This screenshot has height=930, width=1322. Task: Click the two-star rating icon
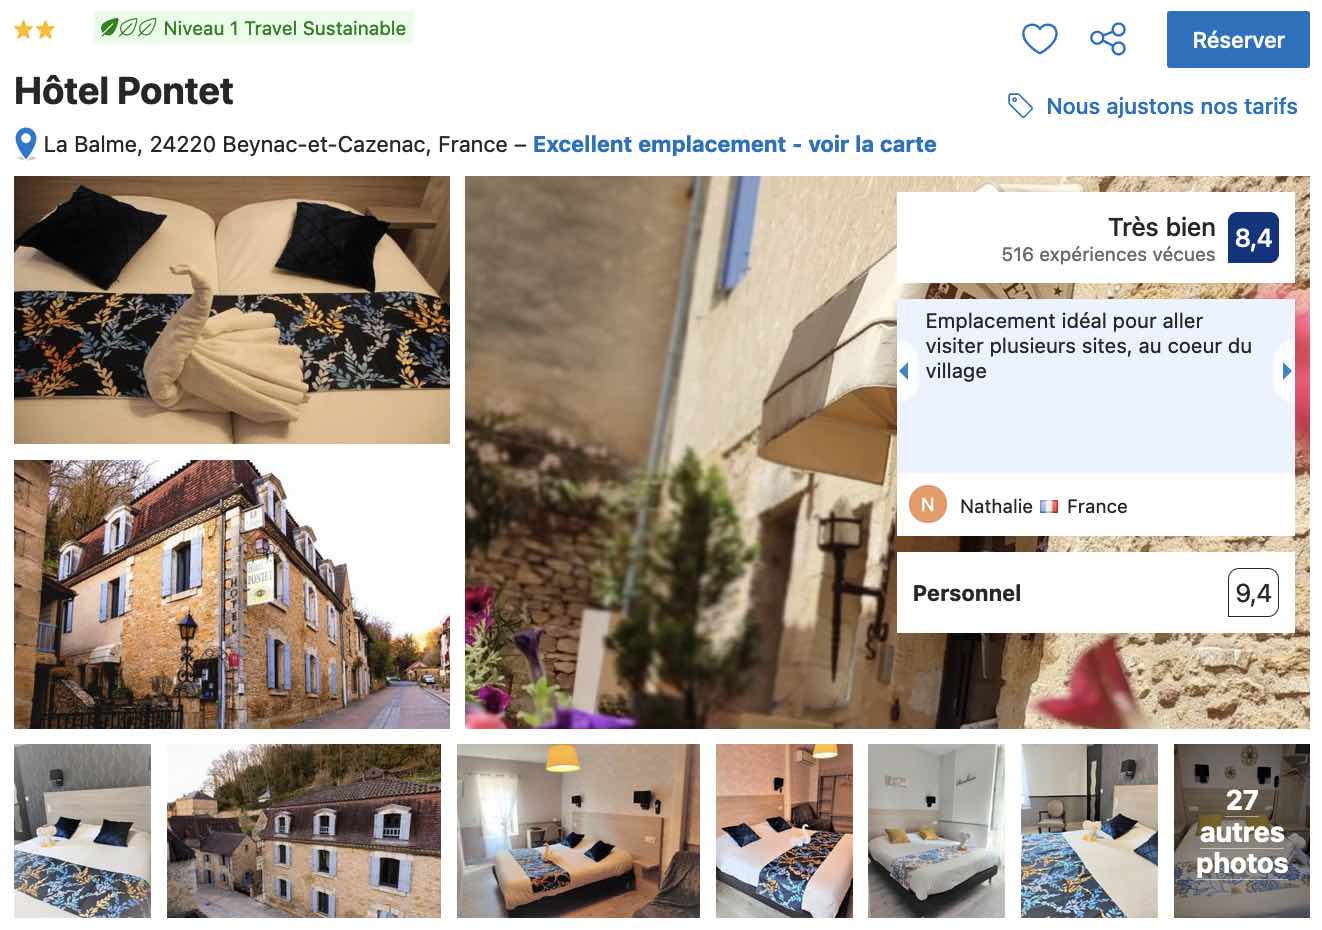tap(34, 30)
